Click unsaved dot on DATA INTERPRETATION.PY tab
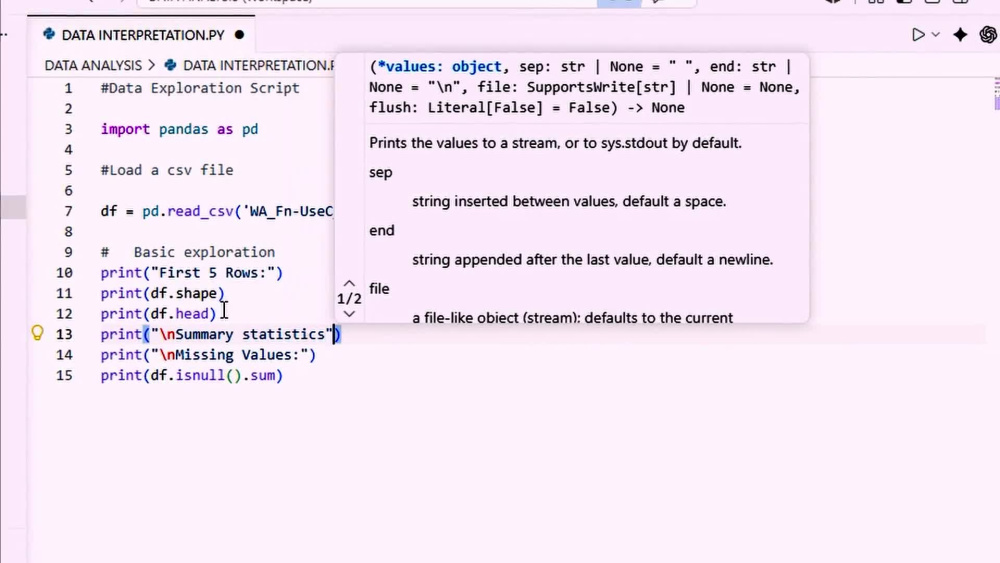 point(239,35)
